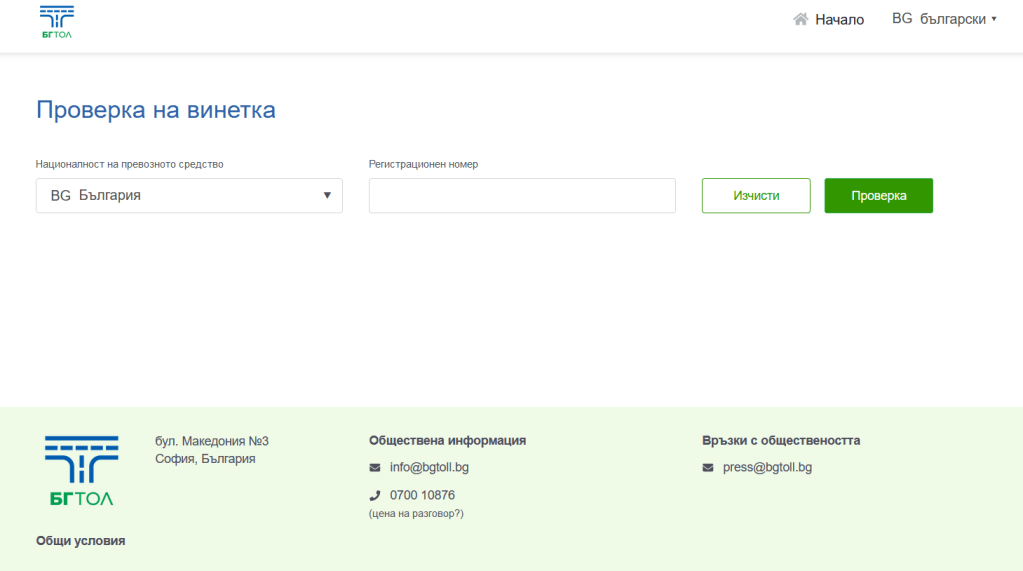This screenshot has width=1023, height=571.
Task: Click the Националност на превозното средство label
Action: (129, 164)
